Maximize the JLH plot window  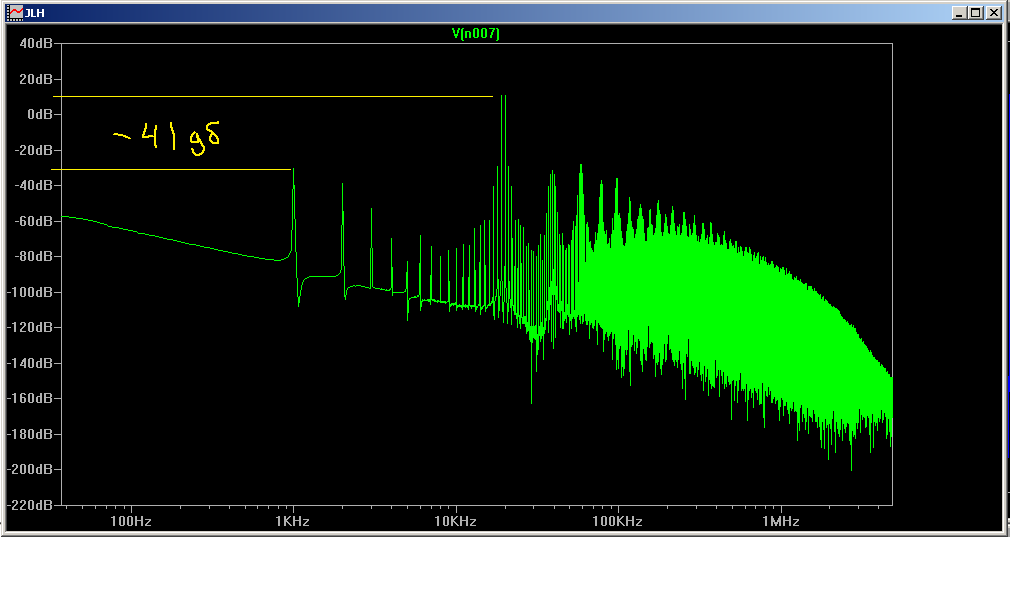[x=976, y=13]
